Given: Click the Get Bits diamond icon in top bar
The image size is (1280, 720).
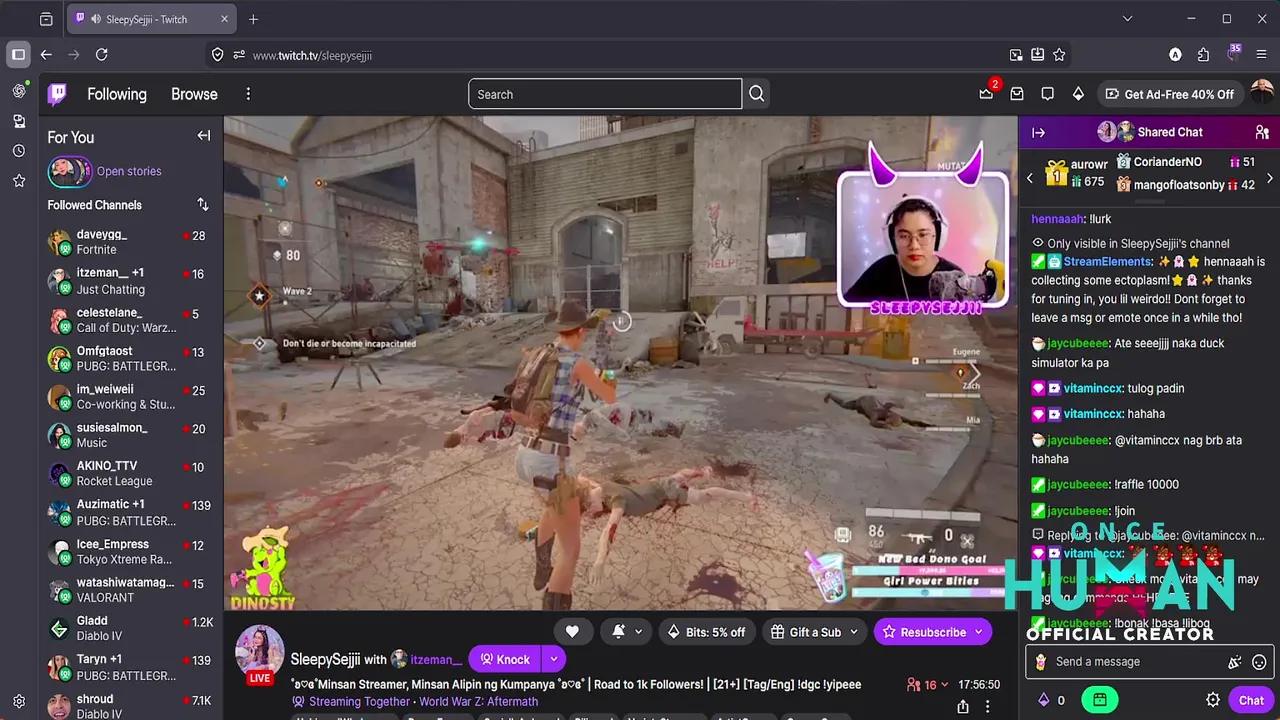Looking at the screenshot, I should (x=1078, y=94).
